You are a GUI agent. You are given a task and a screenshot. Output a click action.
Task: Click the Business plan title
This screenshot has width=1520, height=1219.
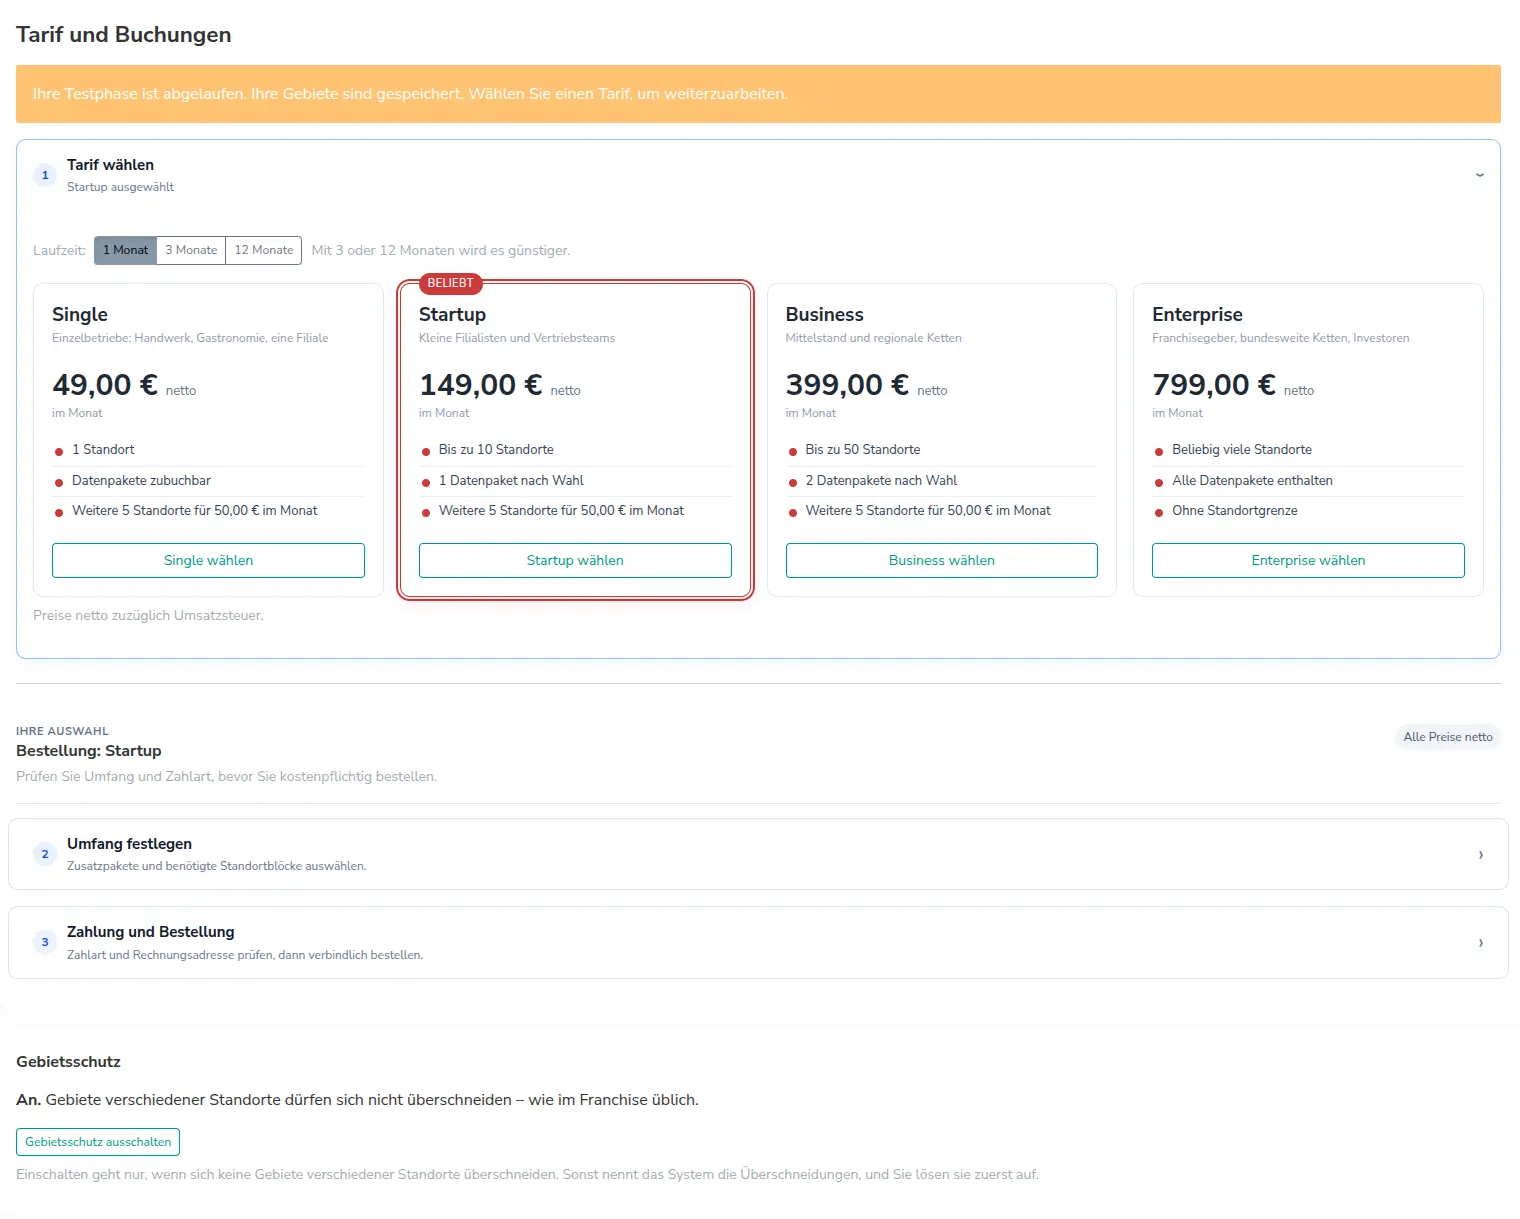pos(824,314)
